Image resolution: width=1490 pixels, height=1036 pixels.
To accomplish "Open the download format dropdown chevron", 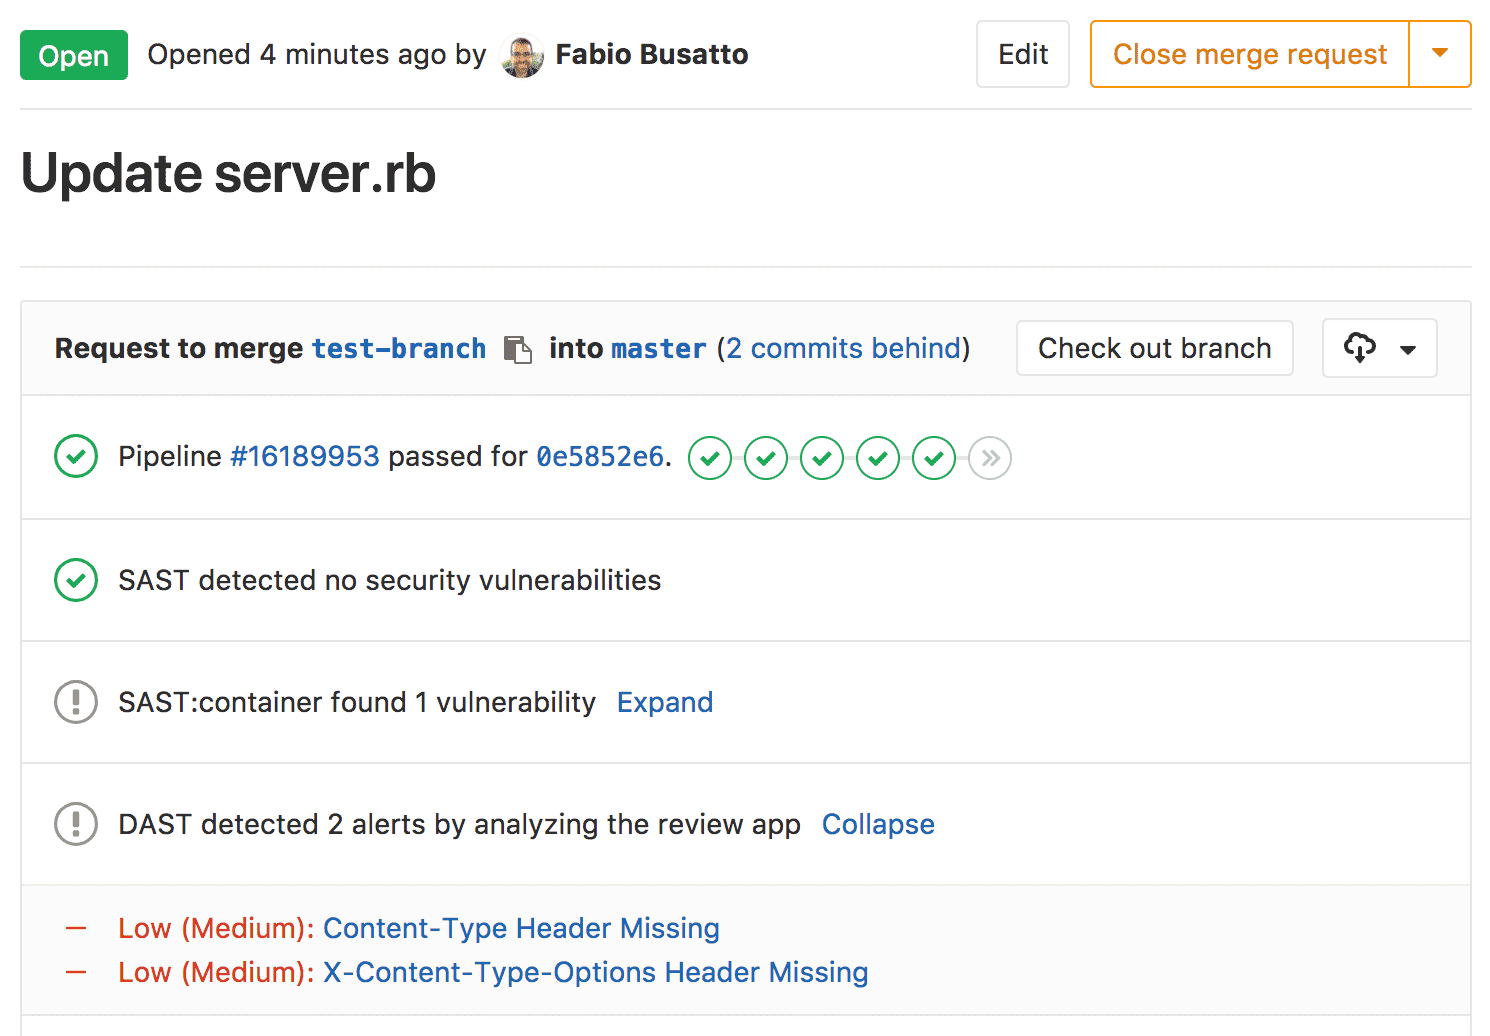I will pos(1408,350).
